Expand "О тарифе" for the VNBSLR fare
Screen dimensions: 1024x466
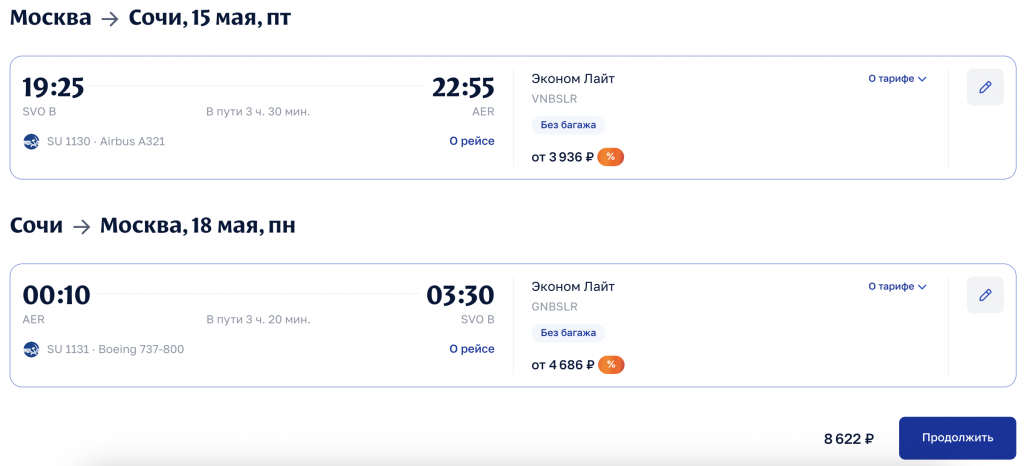pos(897,79)
